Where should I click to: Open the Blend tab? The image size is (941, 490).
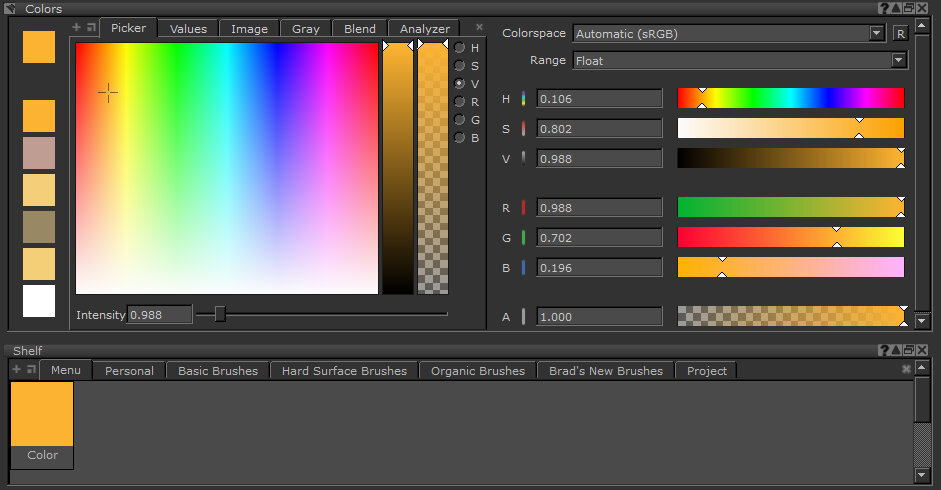pos(360,29)
